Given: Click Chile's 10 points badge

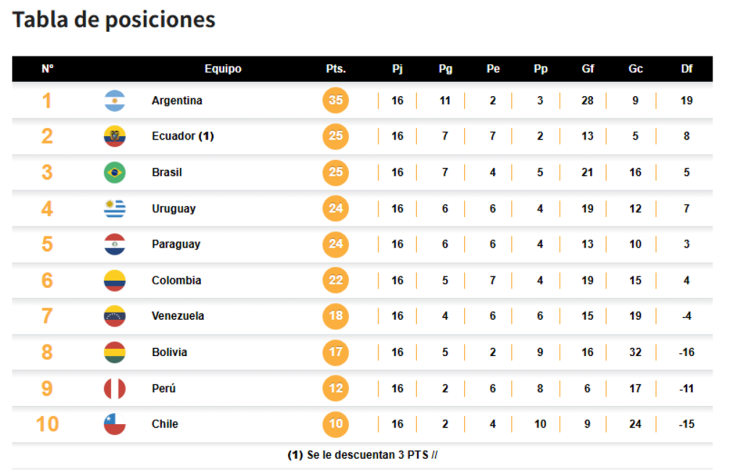Looking at the screenshot, I should [336, 424].
